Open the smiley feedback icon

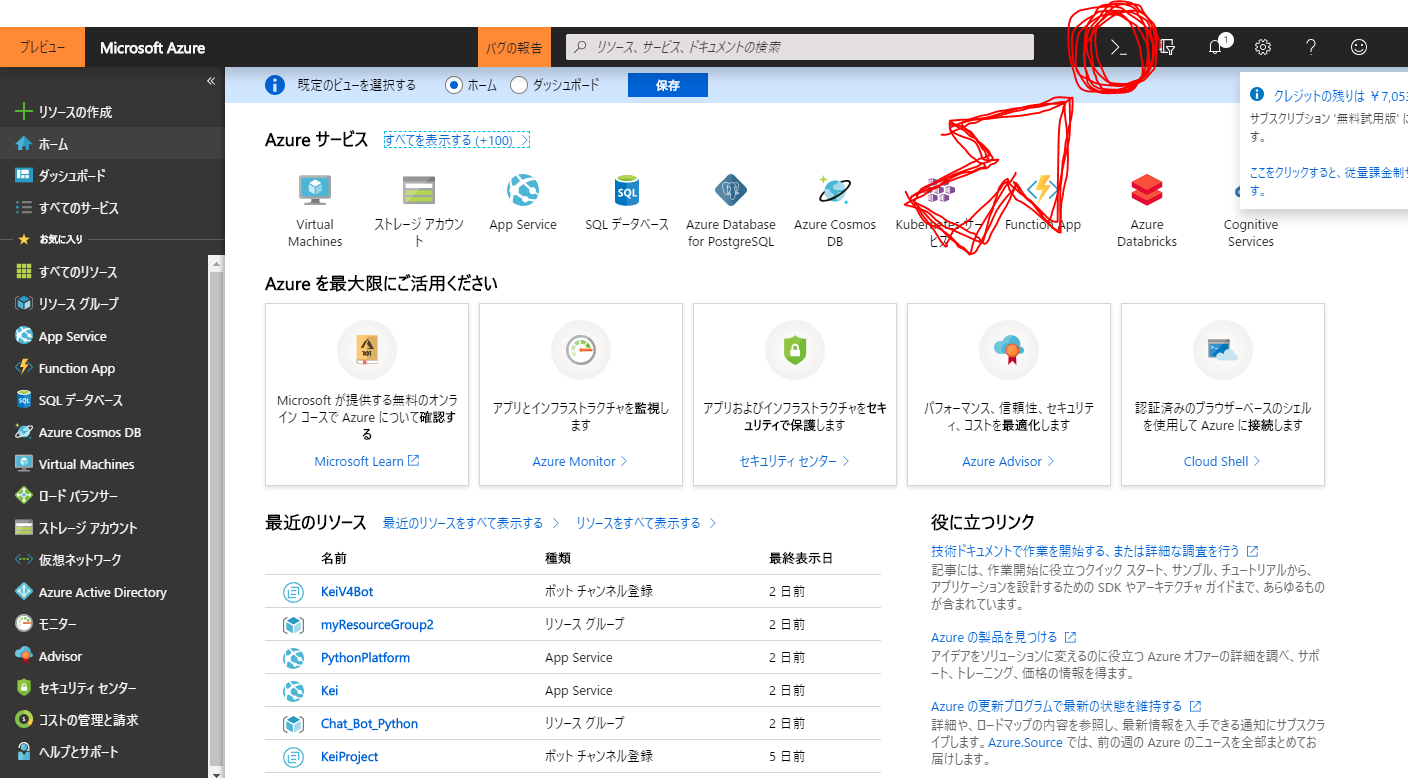pyautogui.click(x=1357, y=46)
